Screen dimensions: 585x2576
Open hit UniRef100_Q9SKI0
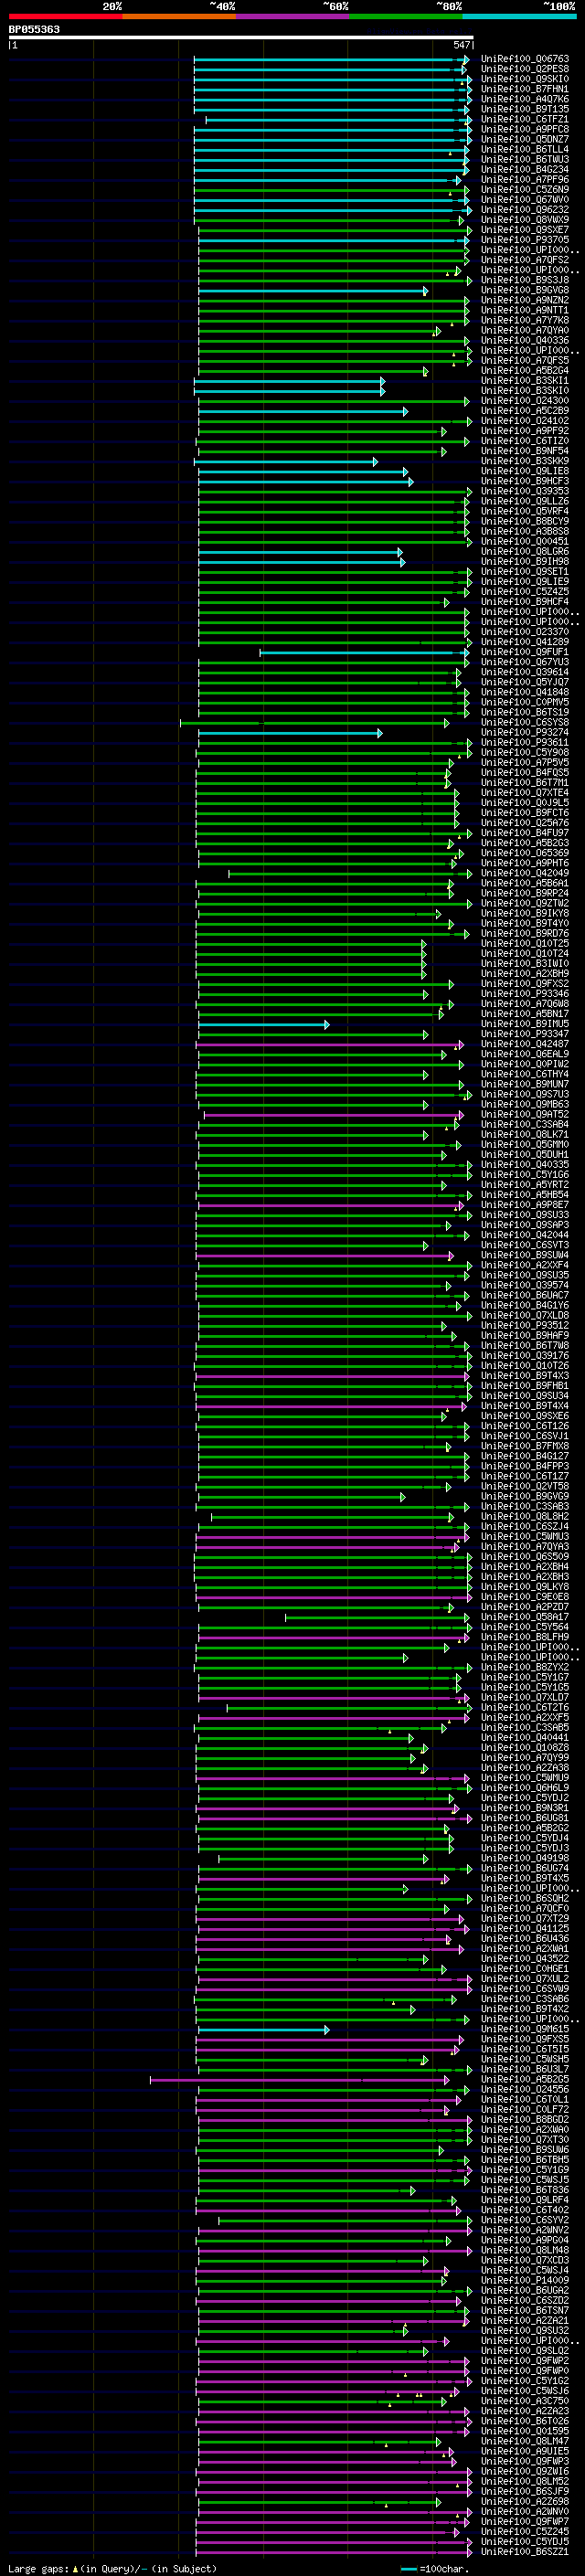[525, 79]
